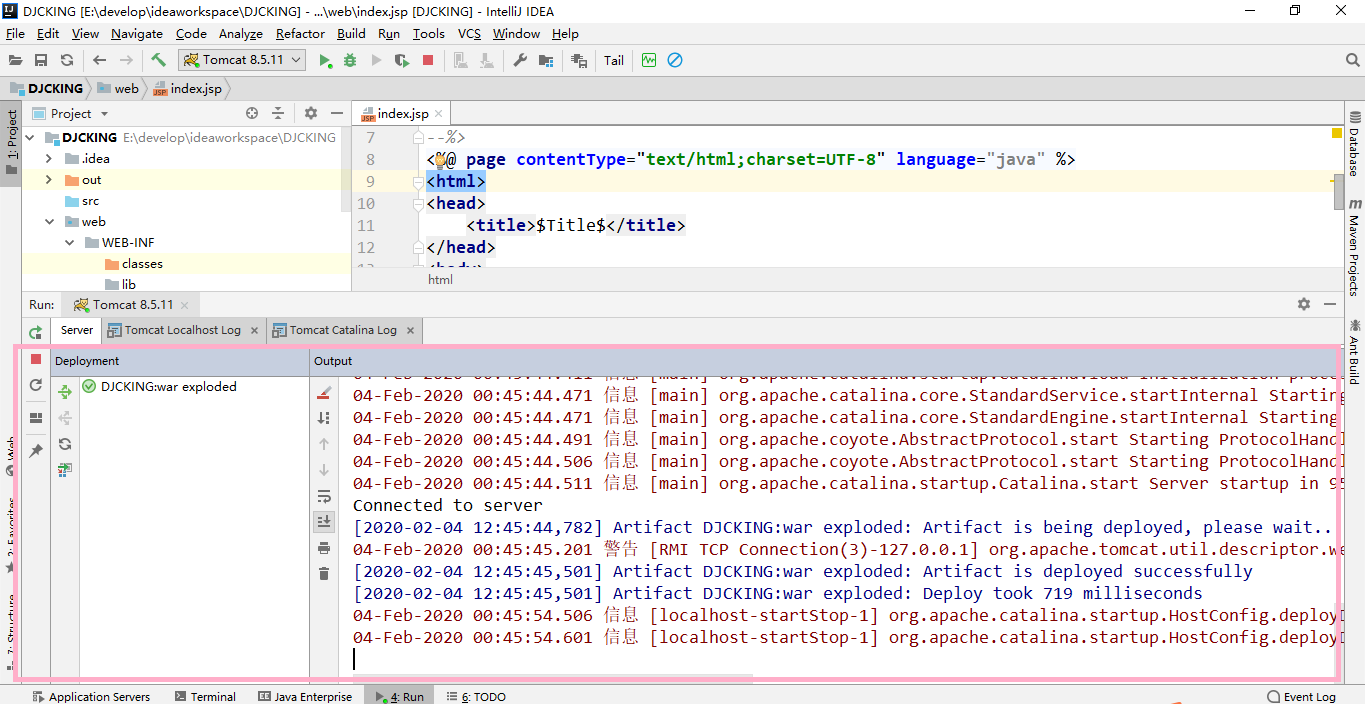Viewport: 1365px width, 704px height.
Task: Open the Java Enterprise tool window
Action: (x=305, y=697)
